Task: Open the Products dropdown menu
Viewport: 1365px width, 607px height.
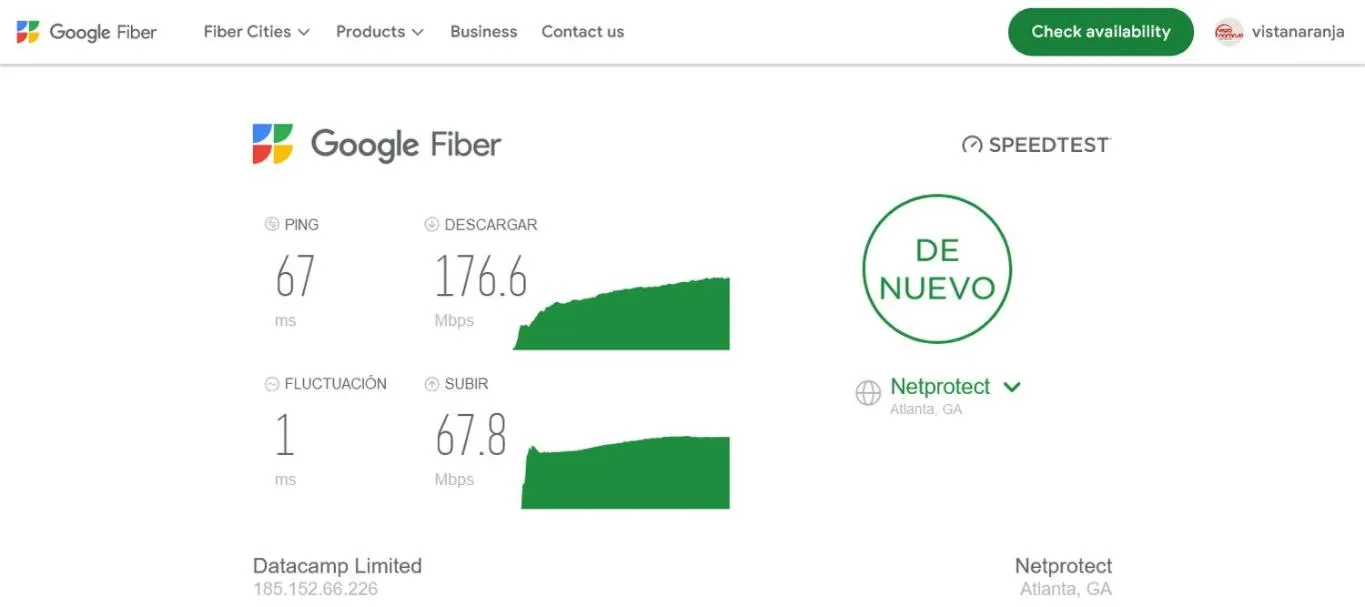Action: [379, 32]
